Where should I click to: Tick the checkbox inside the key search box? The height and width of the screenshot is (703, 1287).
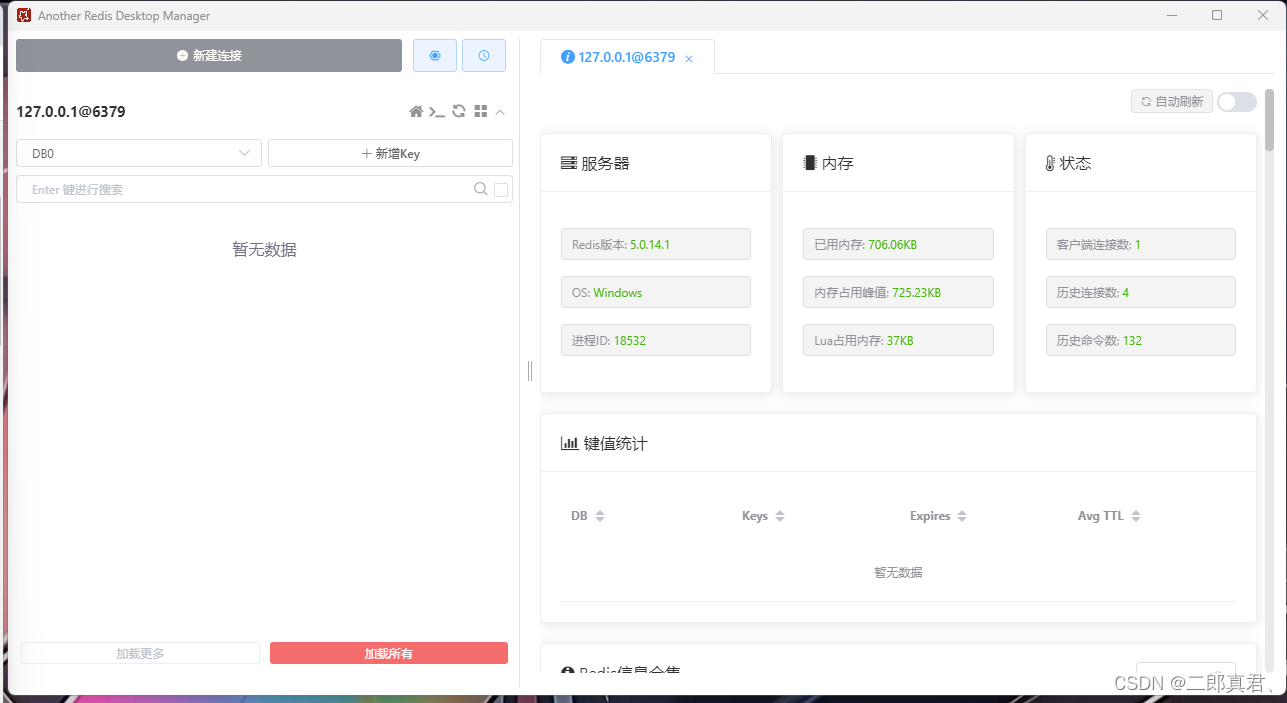pos(501,189)
